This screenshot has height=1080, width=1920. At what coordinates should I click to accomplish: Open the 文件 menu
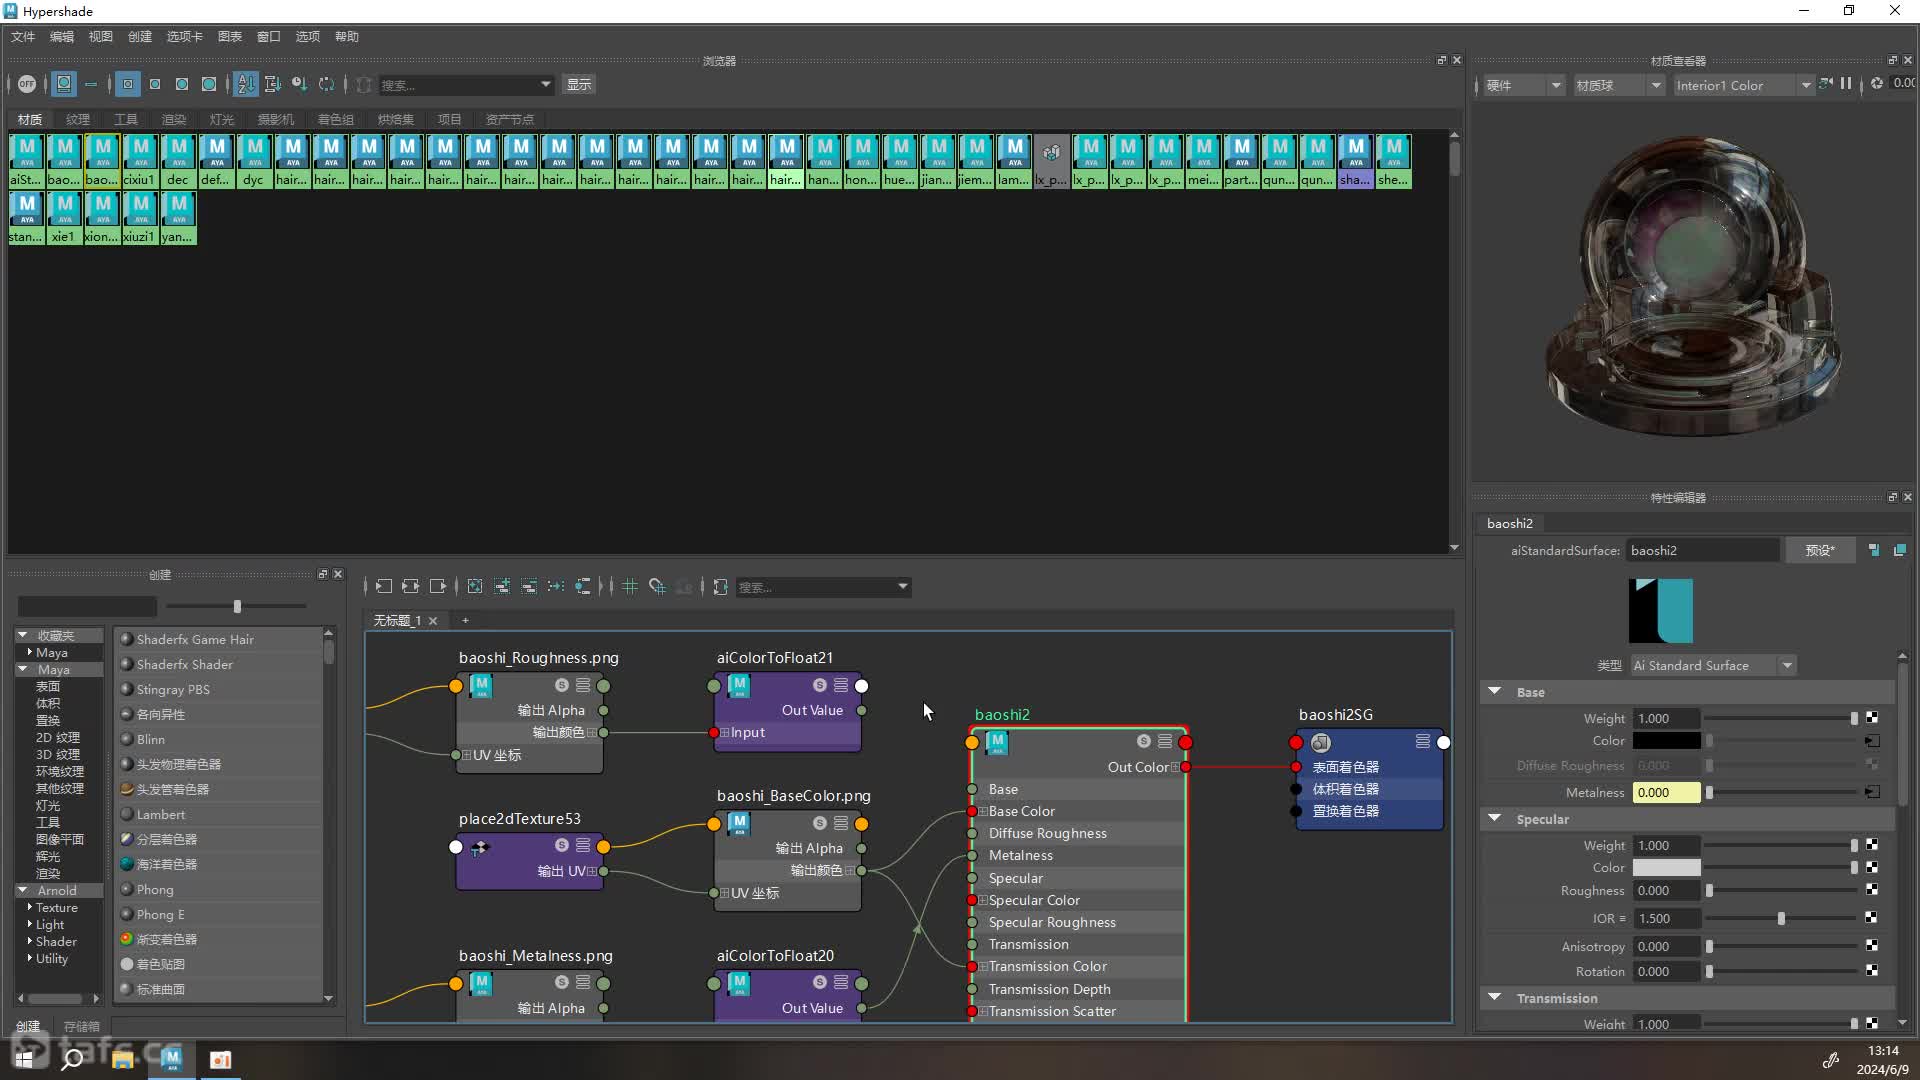click(23, 36)
